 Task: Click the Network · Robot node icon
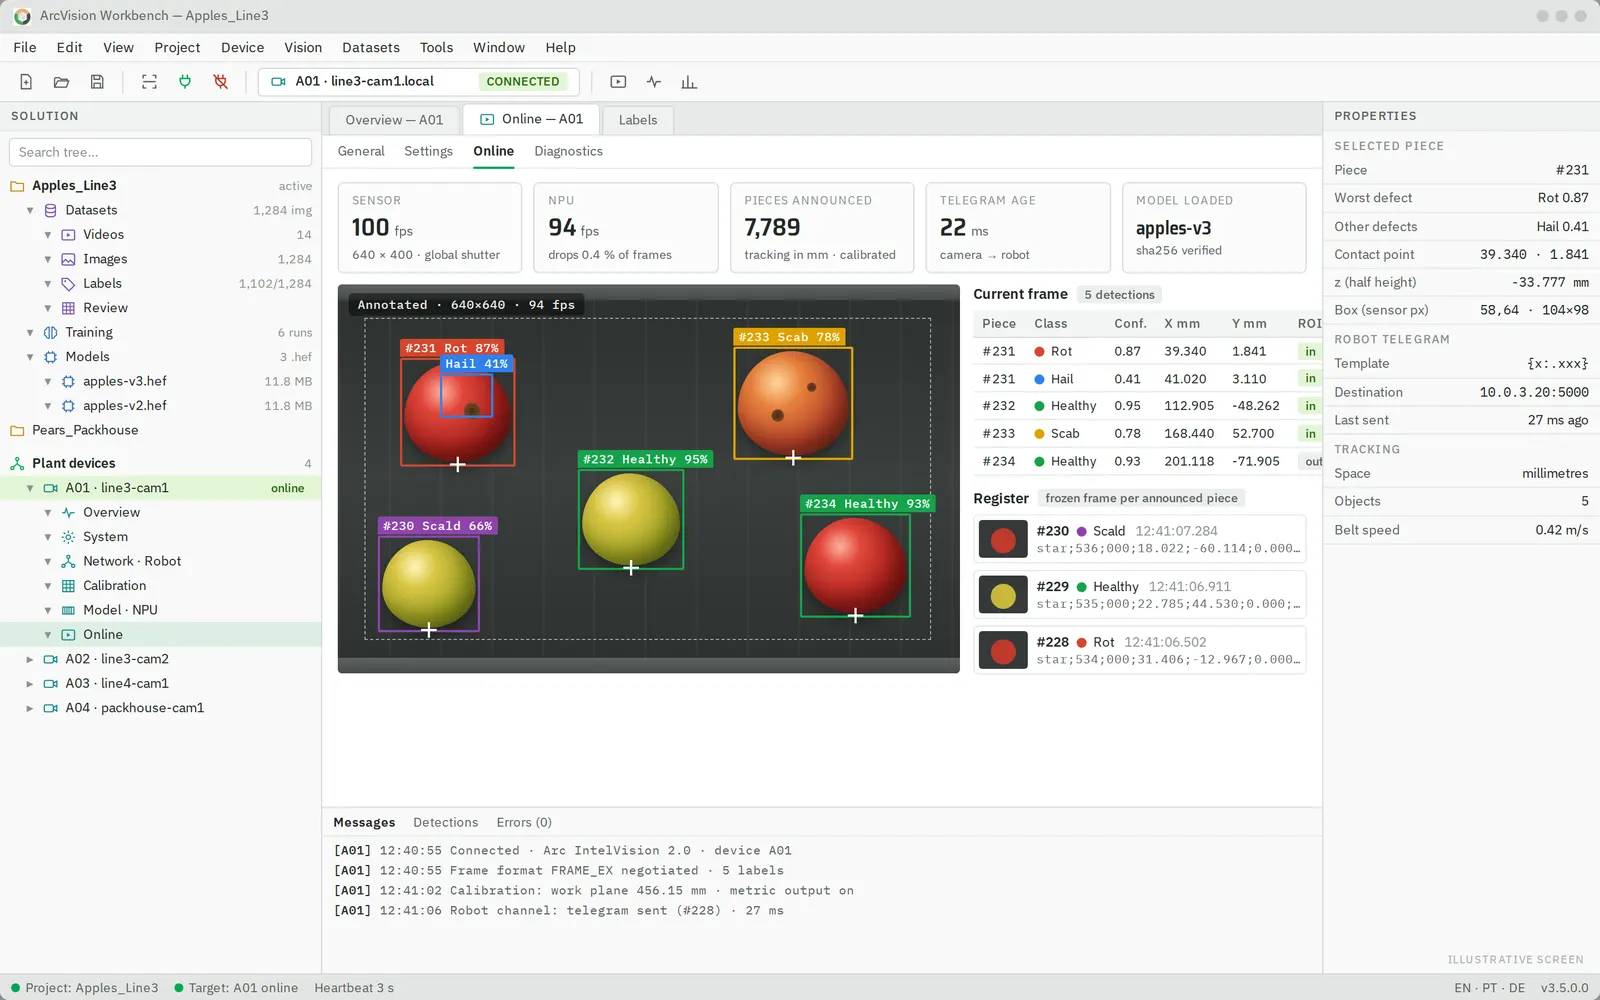[68, 561]
